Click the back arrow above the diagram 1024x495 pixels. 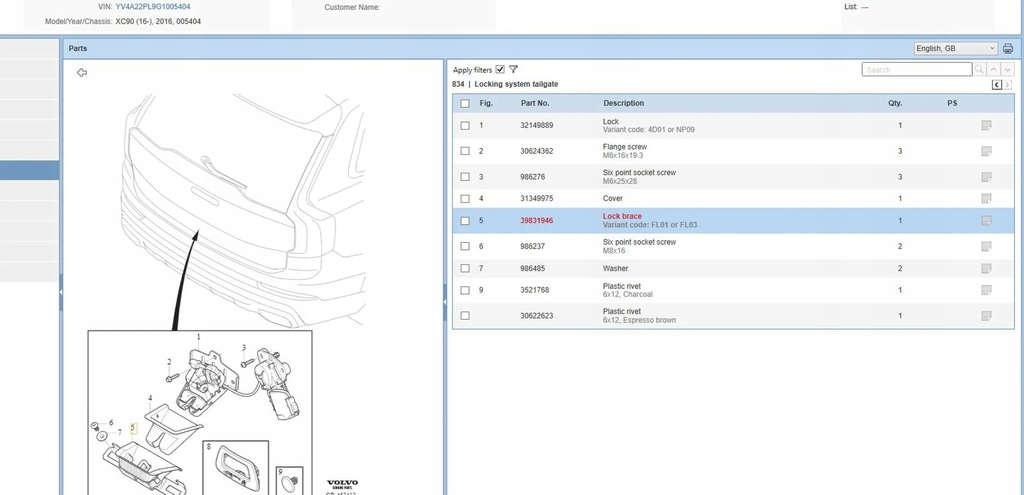point(82,72)
